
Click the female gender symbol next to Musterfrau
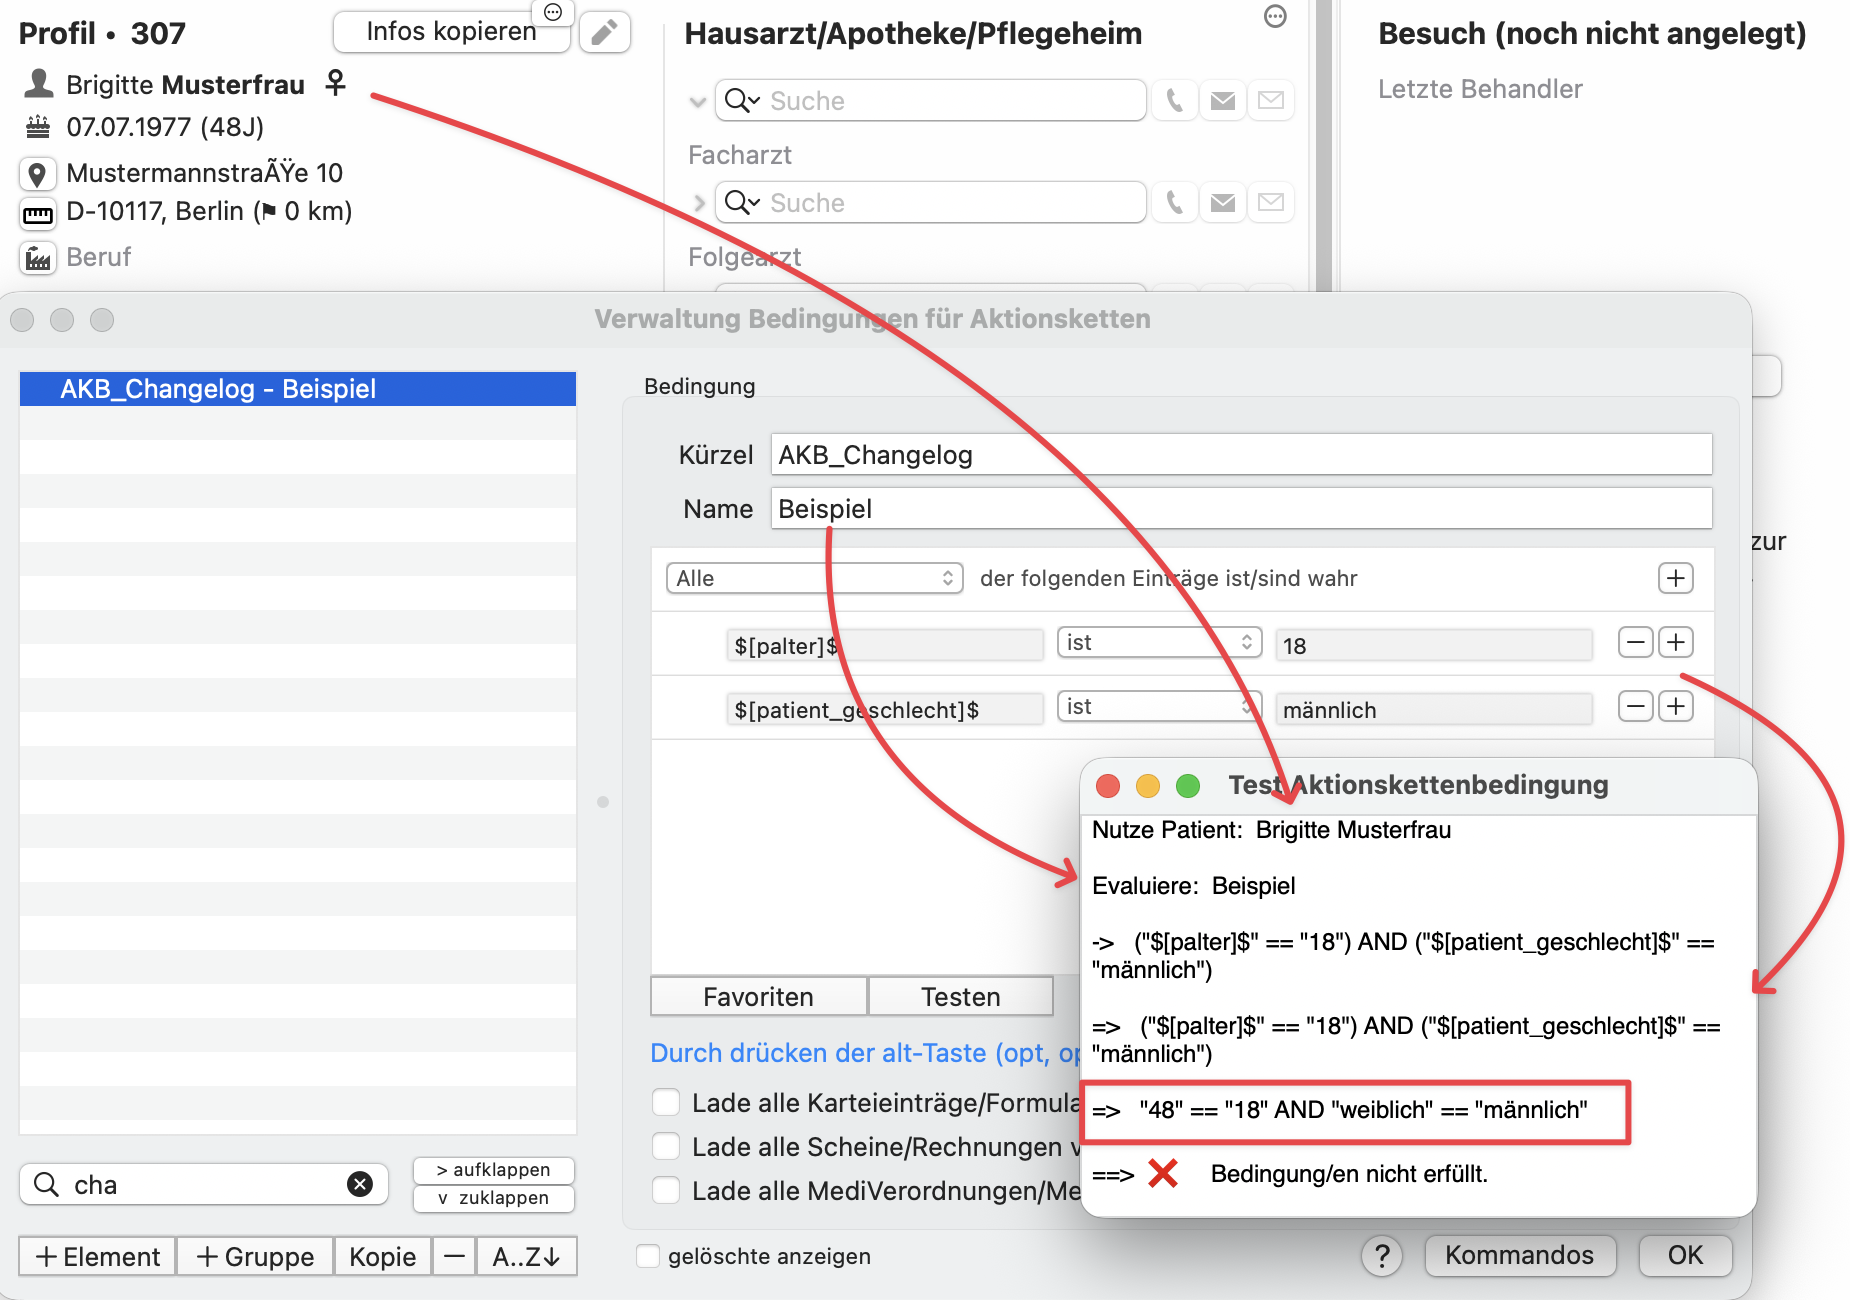point(336,85)
